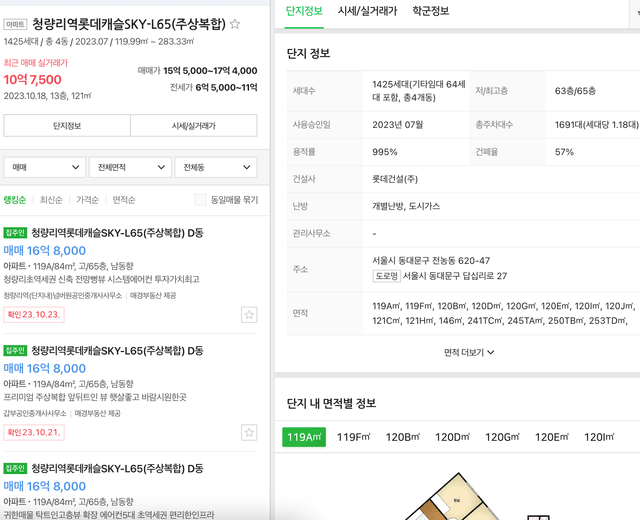Click the 서울시 동대문구 전농동 620-47 address
Screen dimensions: 640x520
(431, 260)
